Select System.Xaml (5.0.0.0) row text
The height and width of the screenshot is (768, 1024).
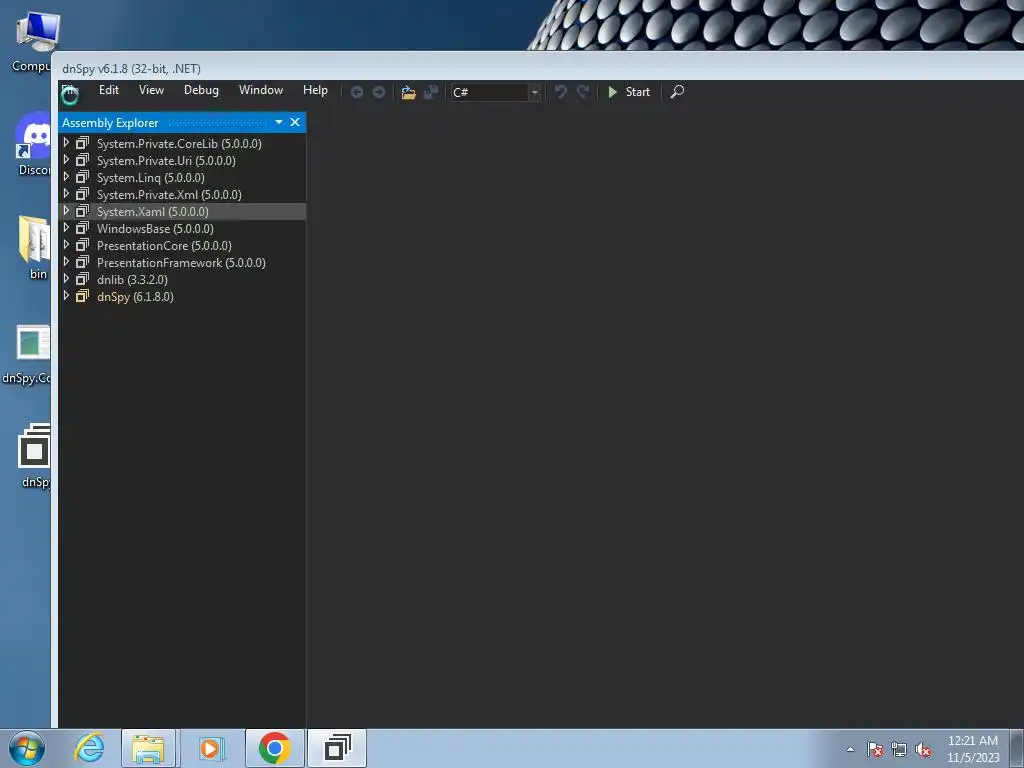(152, 212)
